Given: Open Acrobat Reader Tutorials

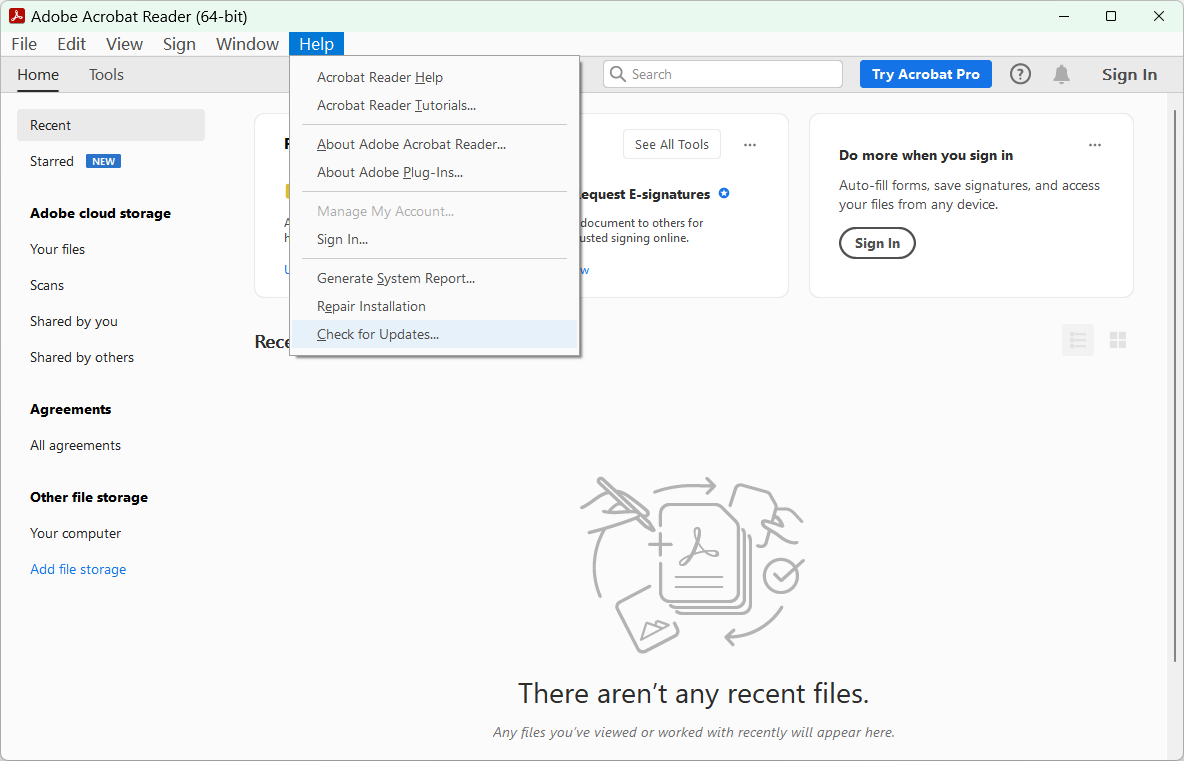Looking at the screenshot, I should pyautogui.click(x=396, y=105).
